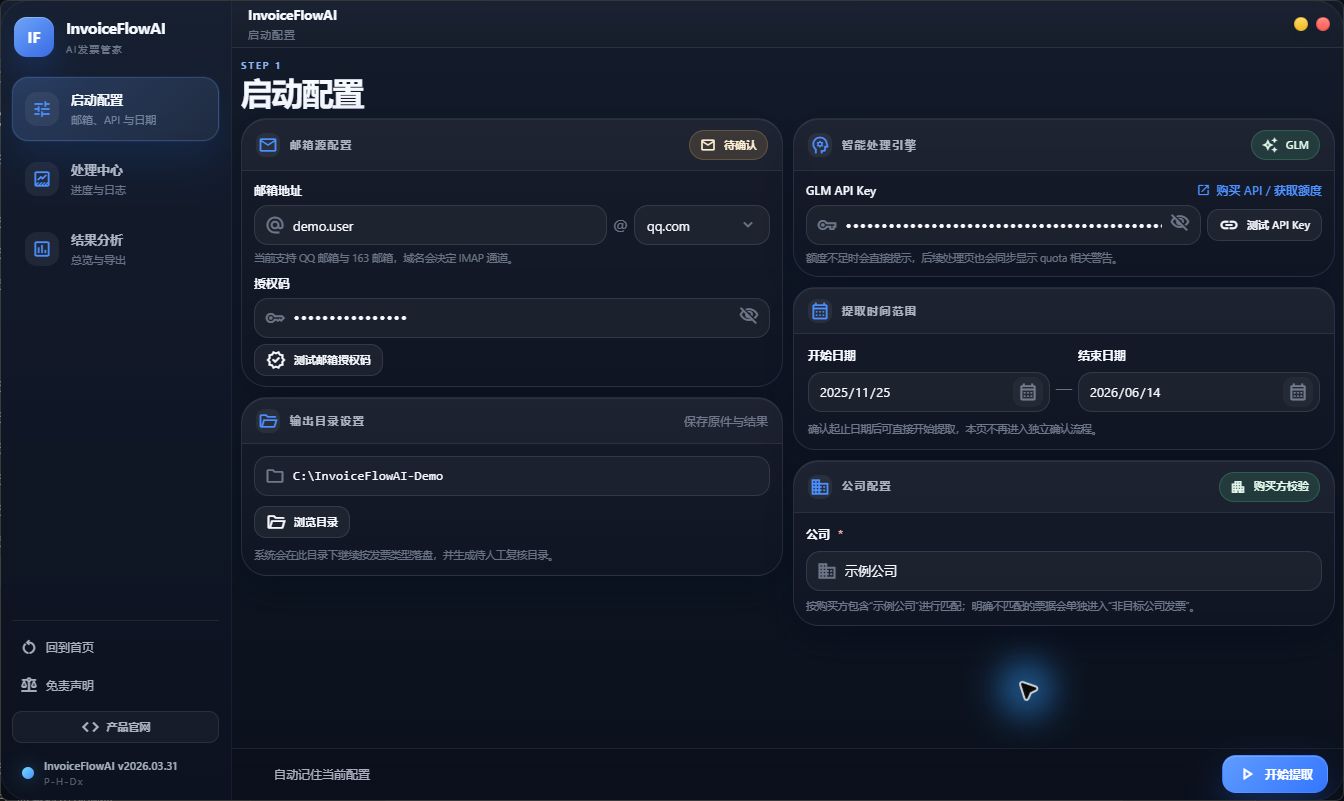
Task: Click the GLM engine badge
Action: click(x=1285, y=145)
